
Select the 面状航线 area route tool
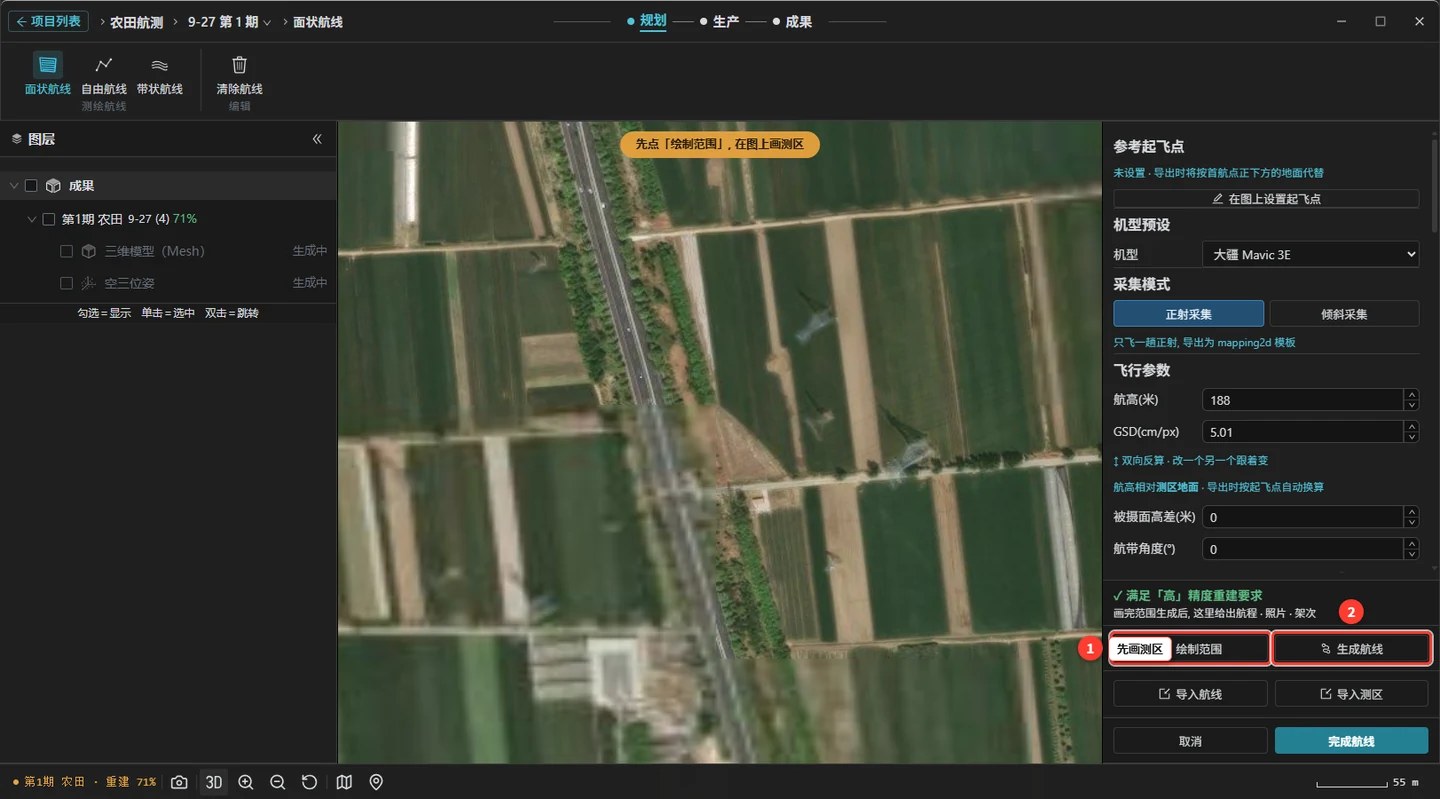[x=47, y=74]
